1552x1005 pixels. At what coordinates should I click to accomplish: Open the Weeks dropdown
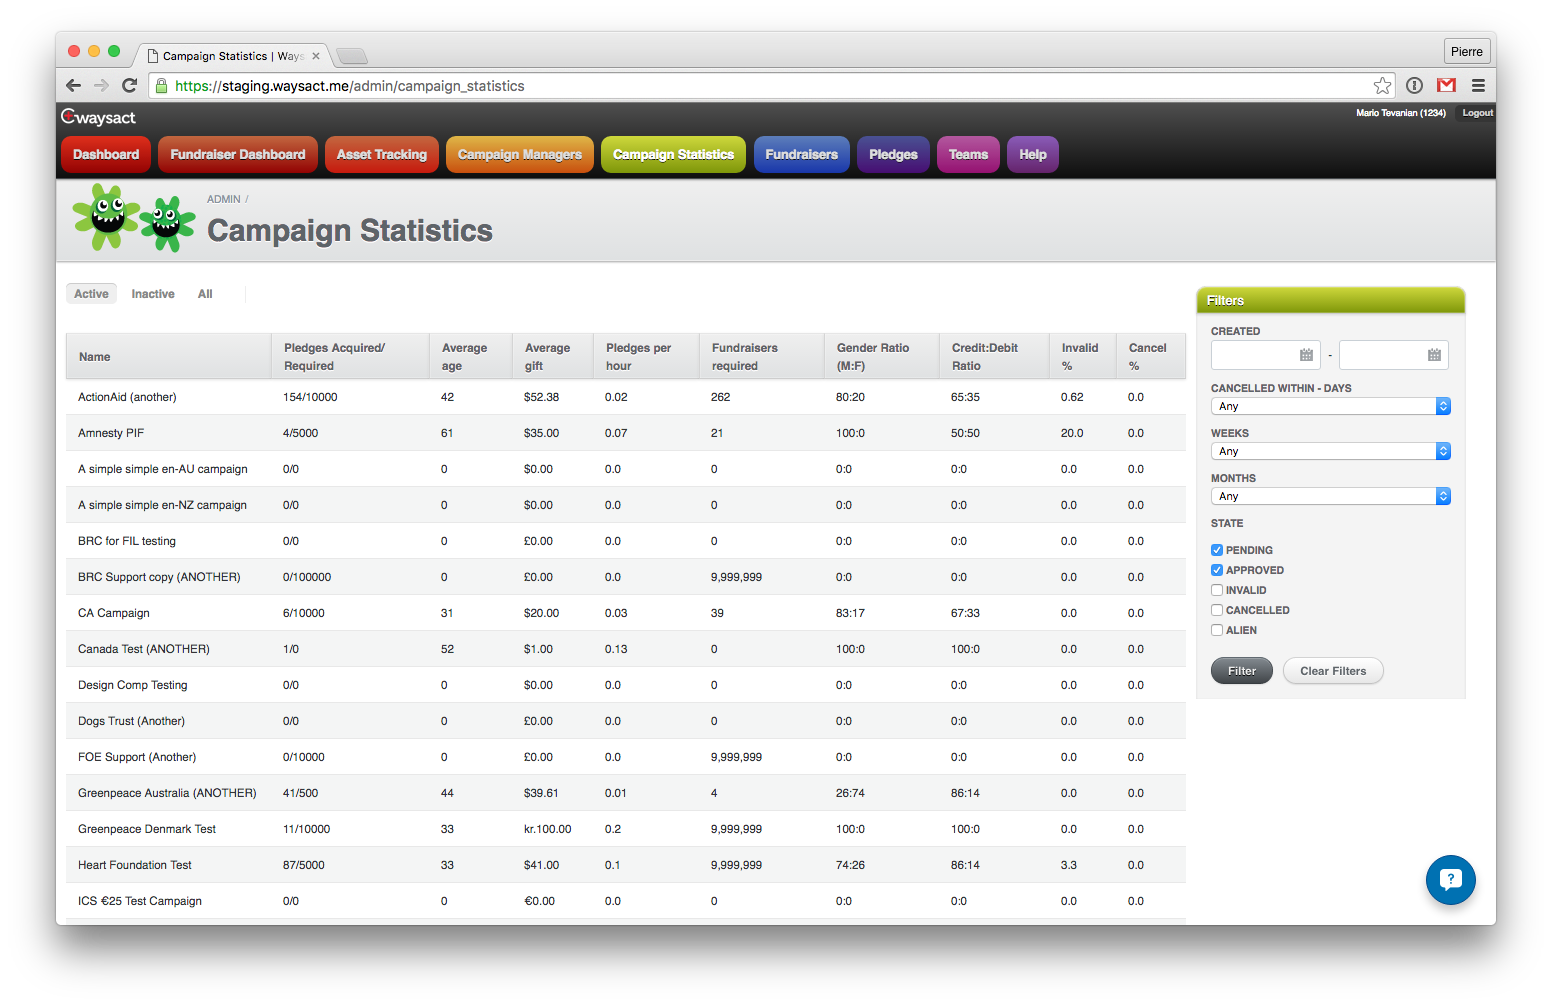coord(1330,451)
